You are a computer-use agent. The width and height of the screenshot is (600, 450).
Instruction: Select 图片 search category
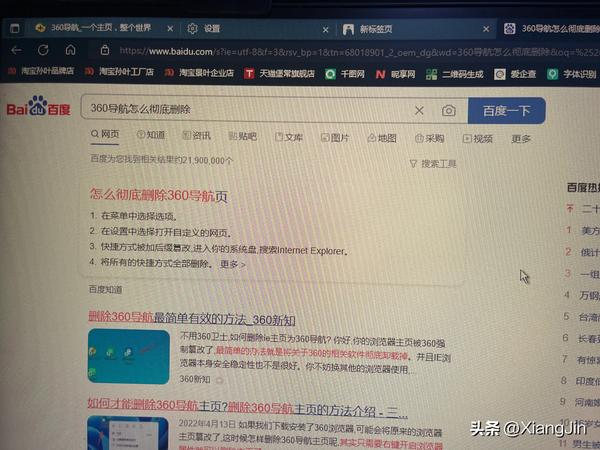[x=335, y=138]
